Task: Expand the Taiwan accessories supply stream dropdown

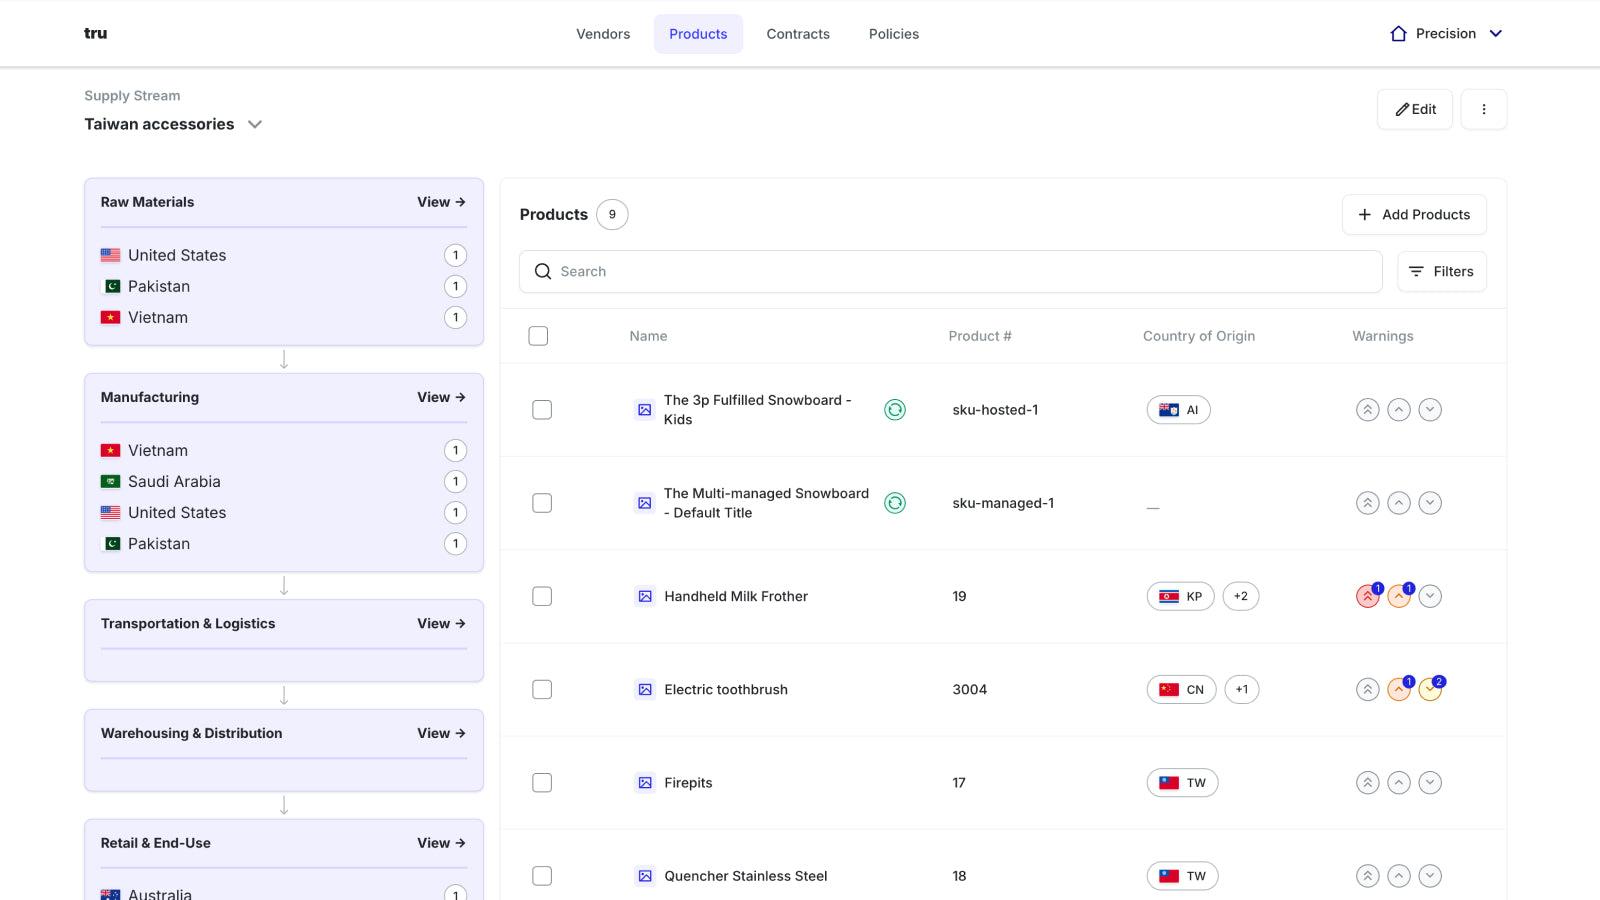Action: [x=255, y=124]
